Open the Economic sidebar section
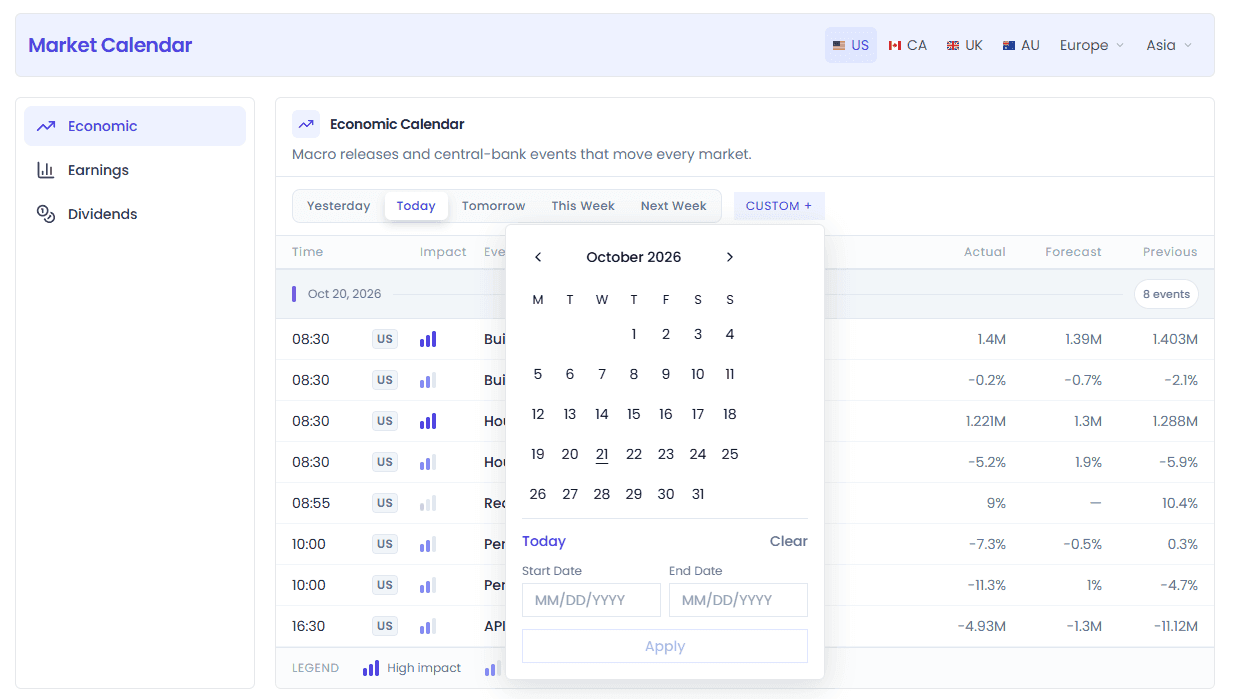Viewport: 1233px width, 699px height. click(x=135, y=126)
